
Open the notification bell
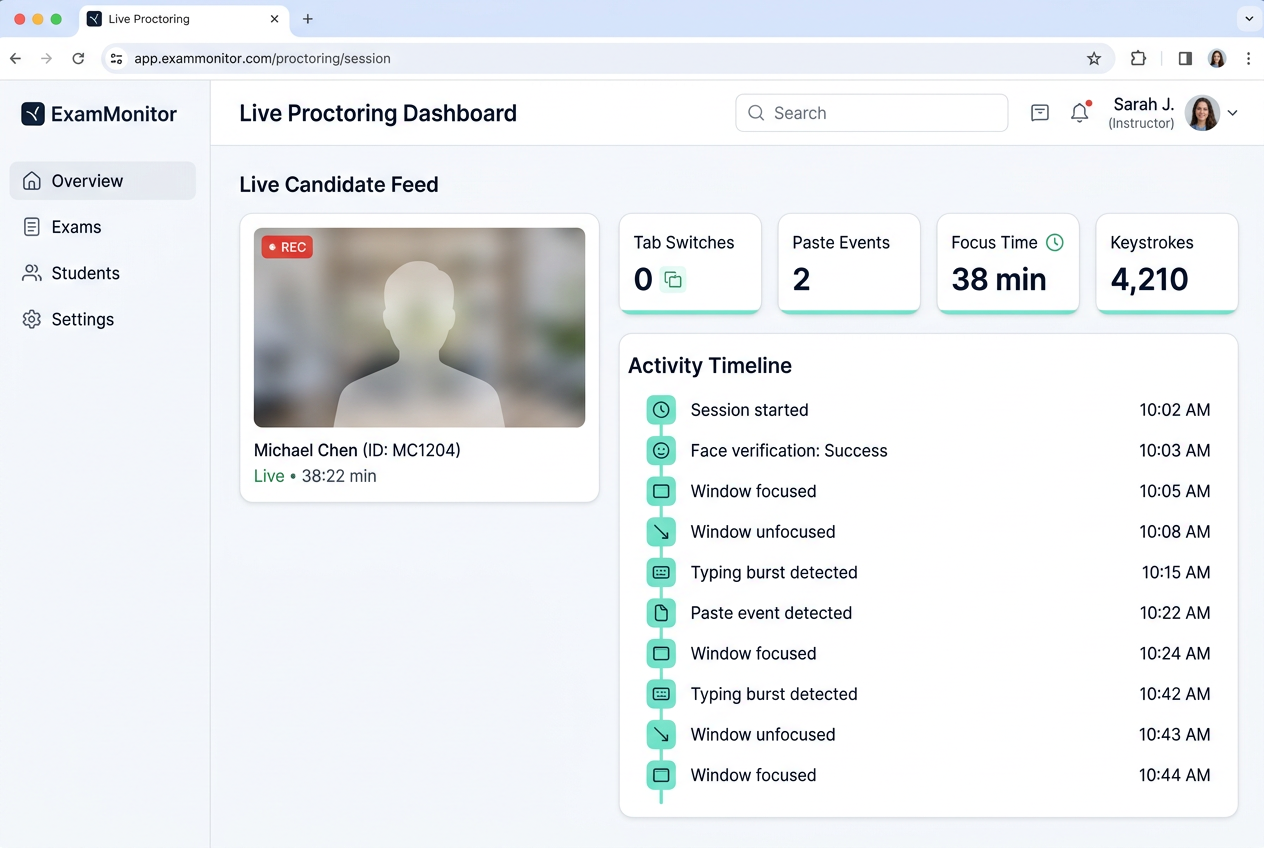pyautogui.click(x=1080, y=113)
